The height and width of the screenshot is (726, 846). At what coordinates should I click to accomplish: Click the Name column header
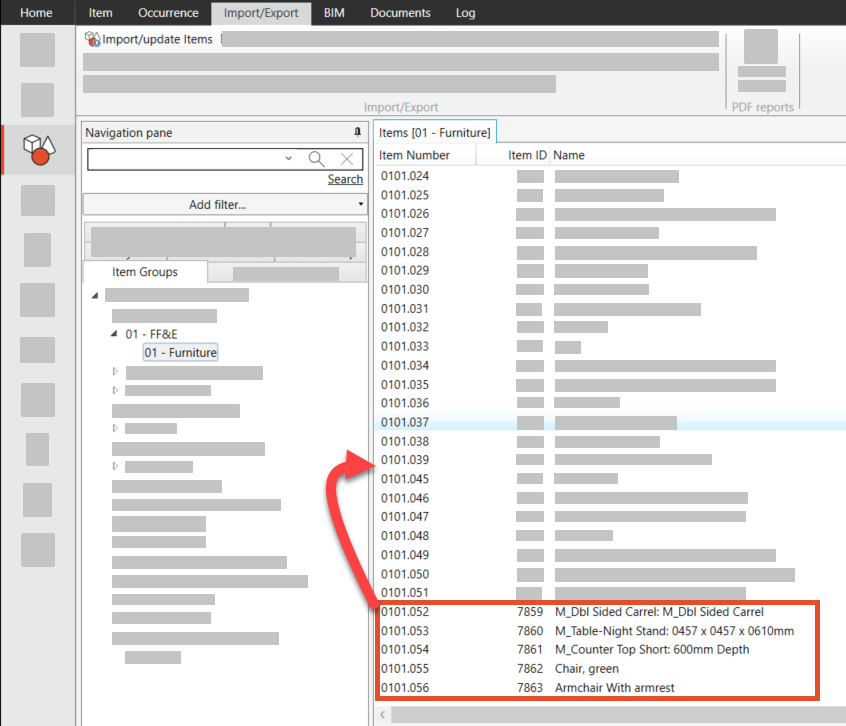pos(569,155)
